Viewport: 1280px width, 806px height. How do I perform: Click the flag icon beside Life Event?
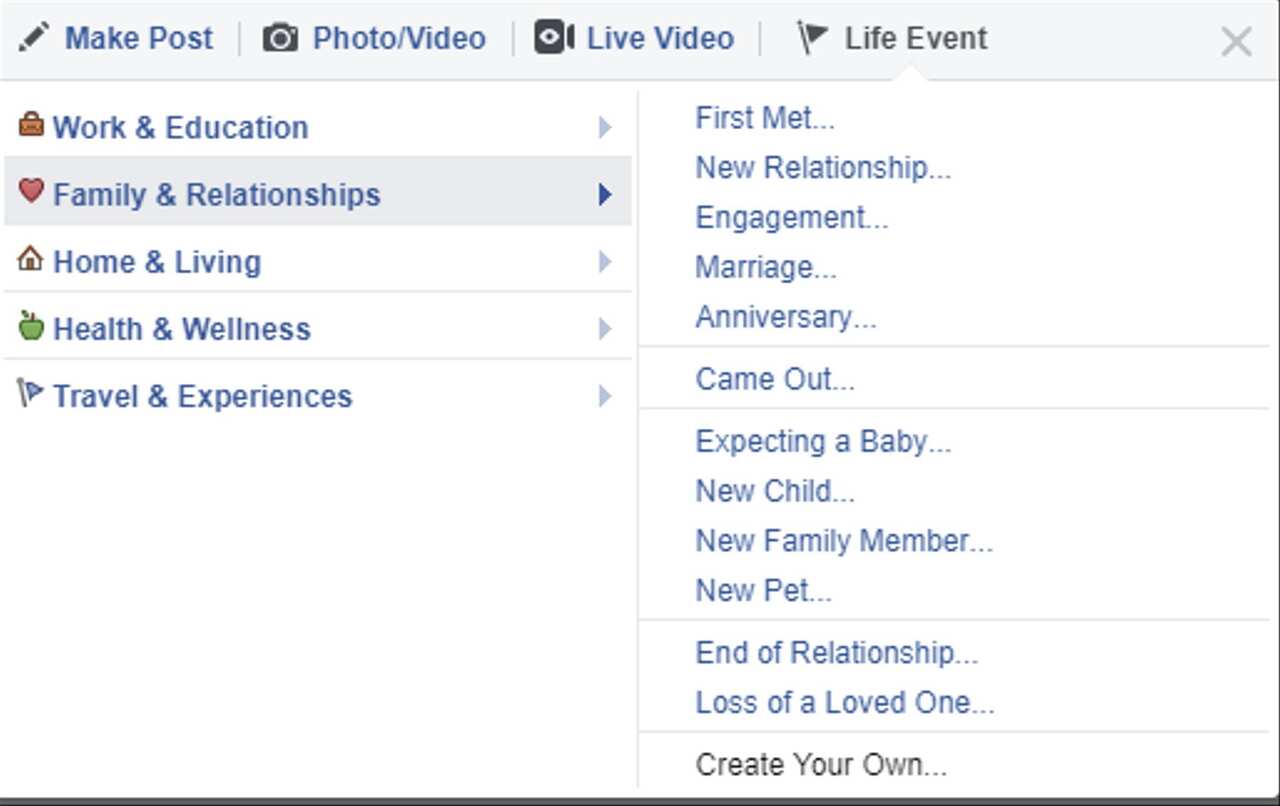(x=811, y=38)
